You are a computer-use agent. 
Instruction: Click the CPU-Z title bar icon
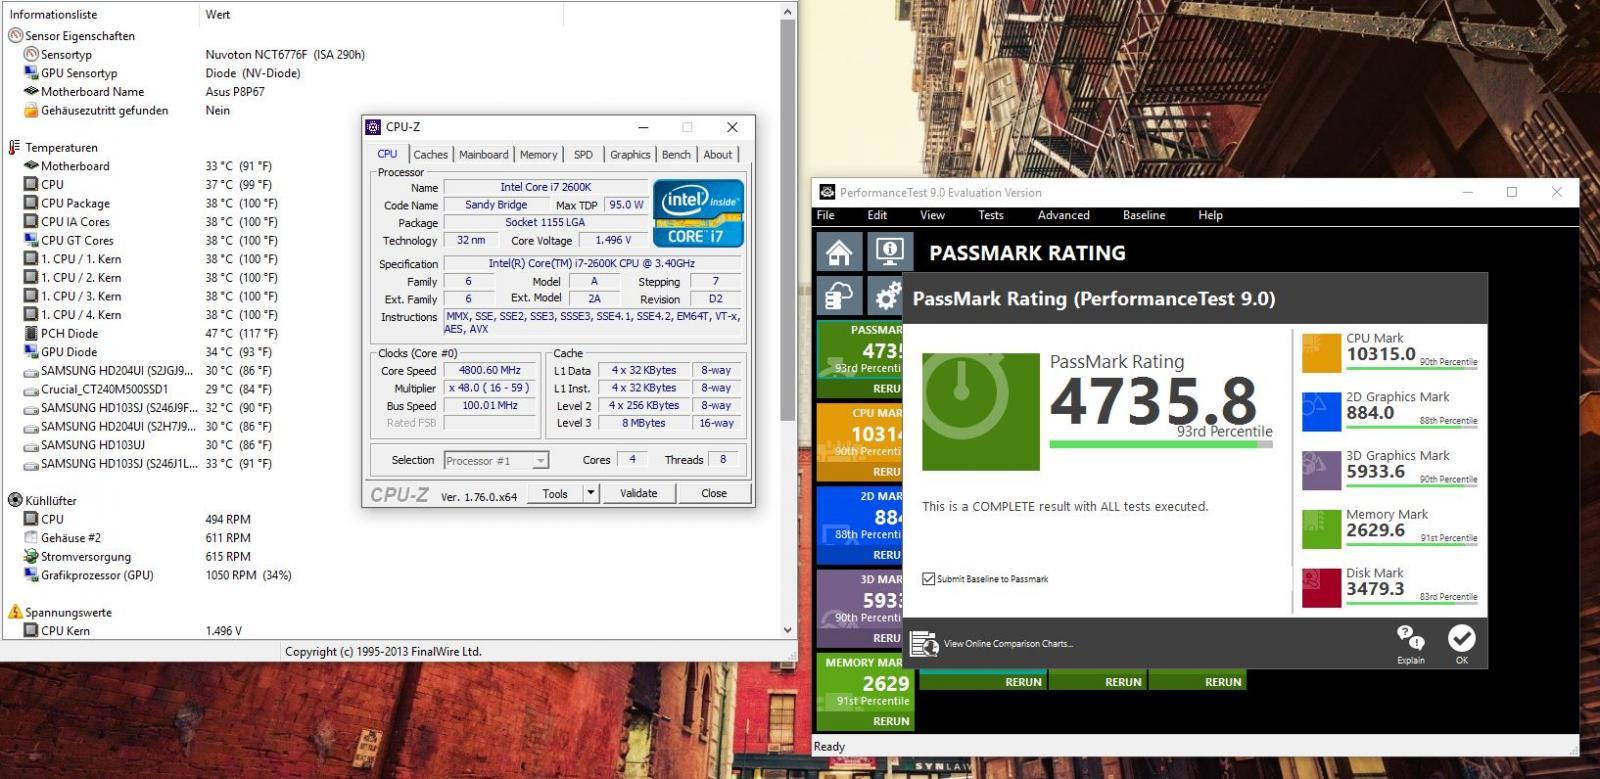[x=373, y=127]
